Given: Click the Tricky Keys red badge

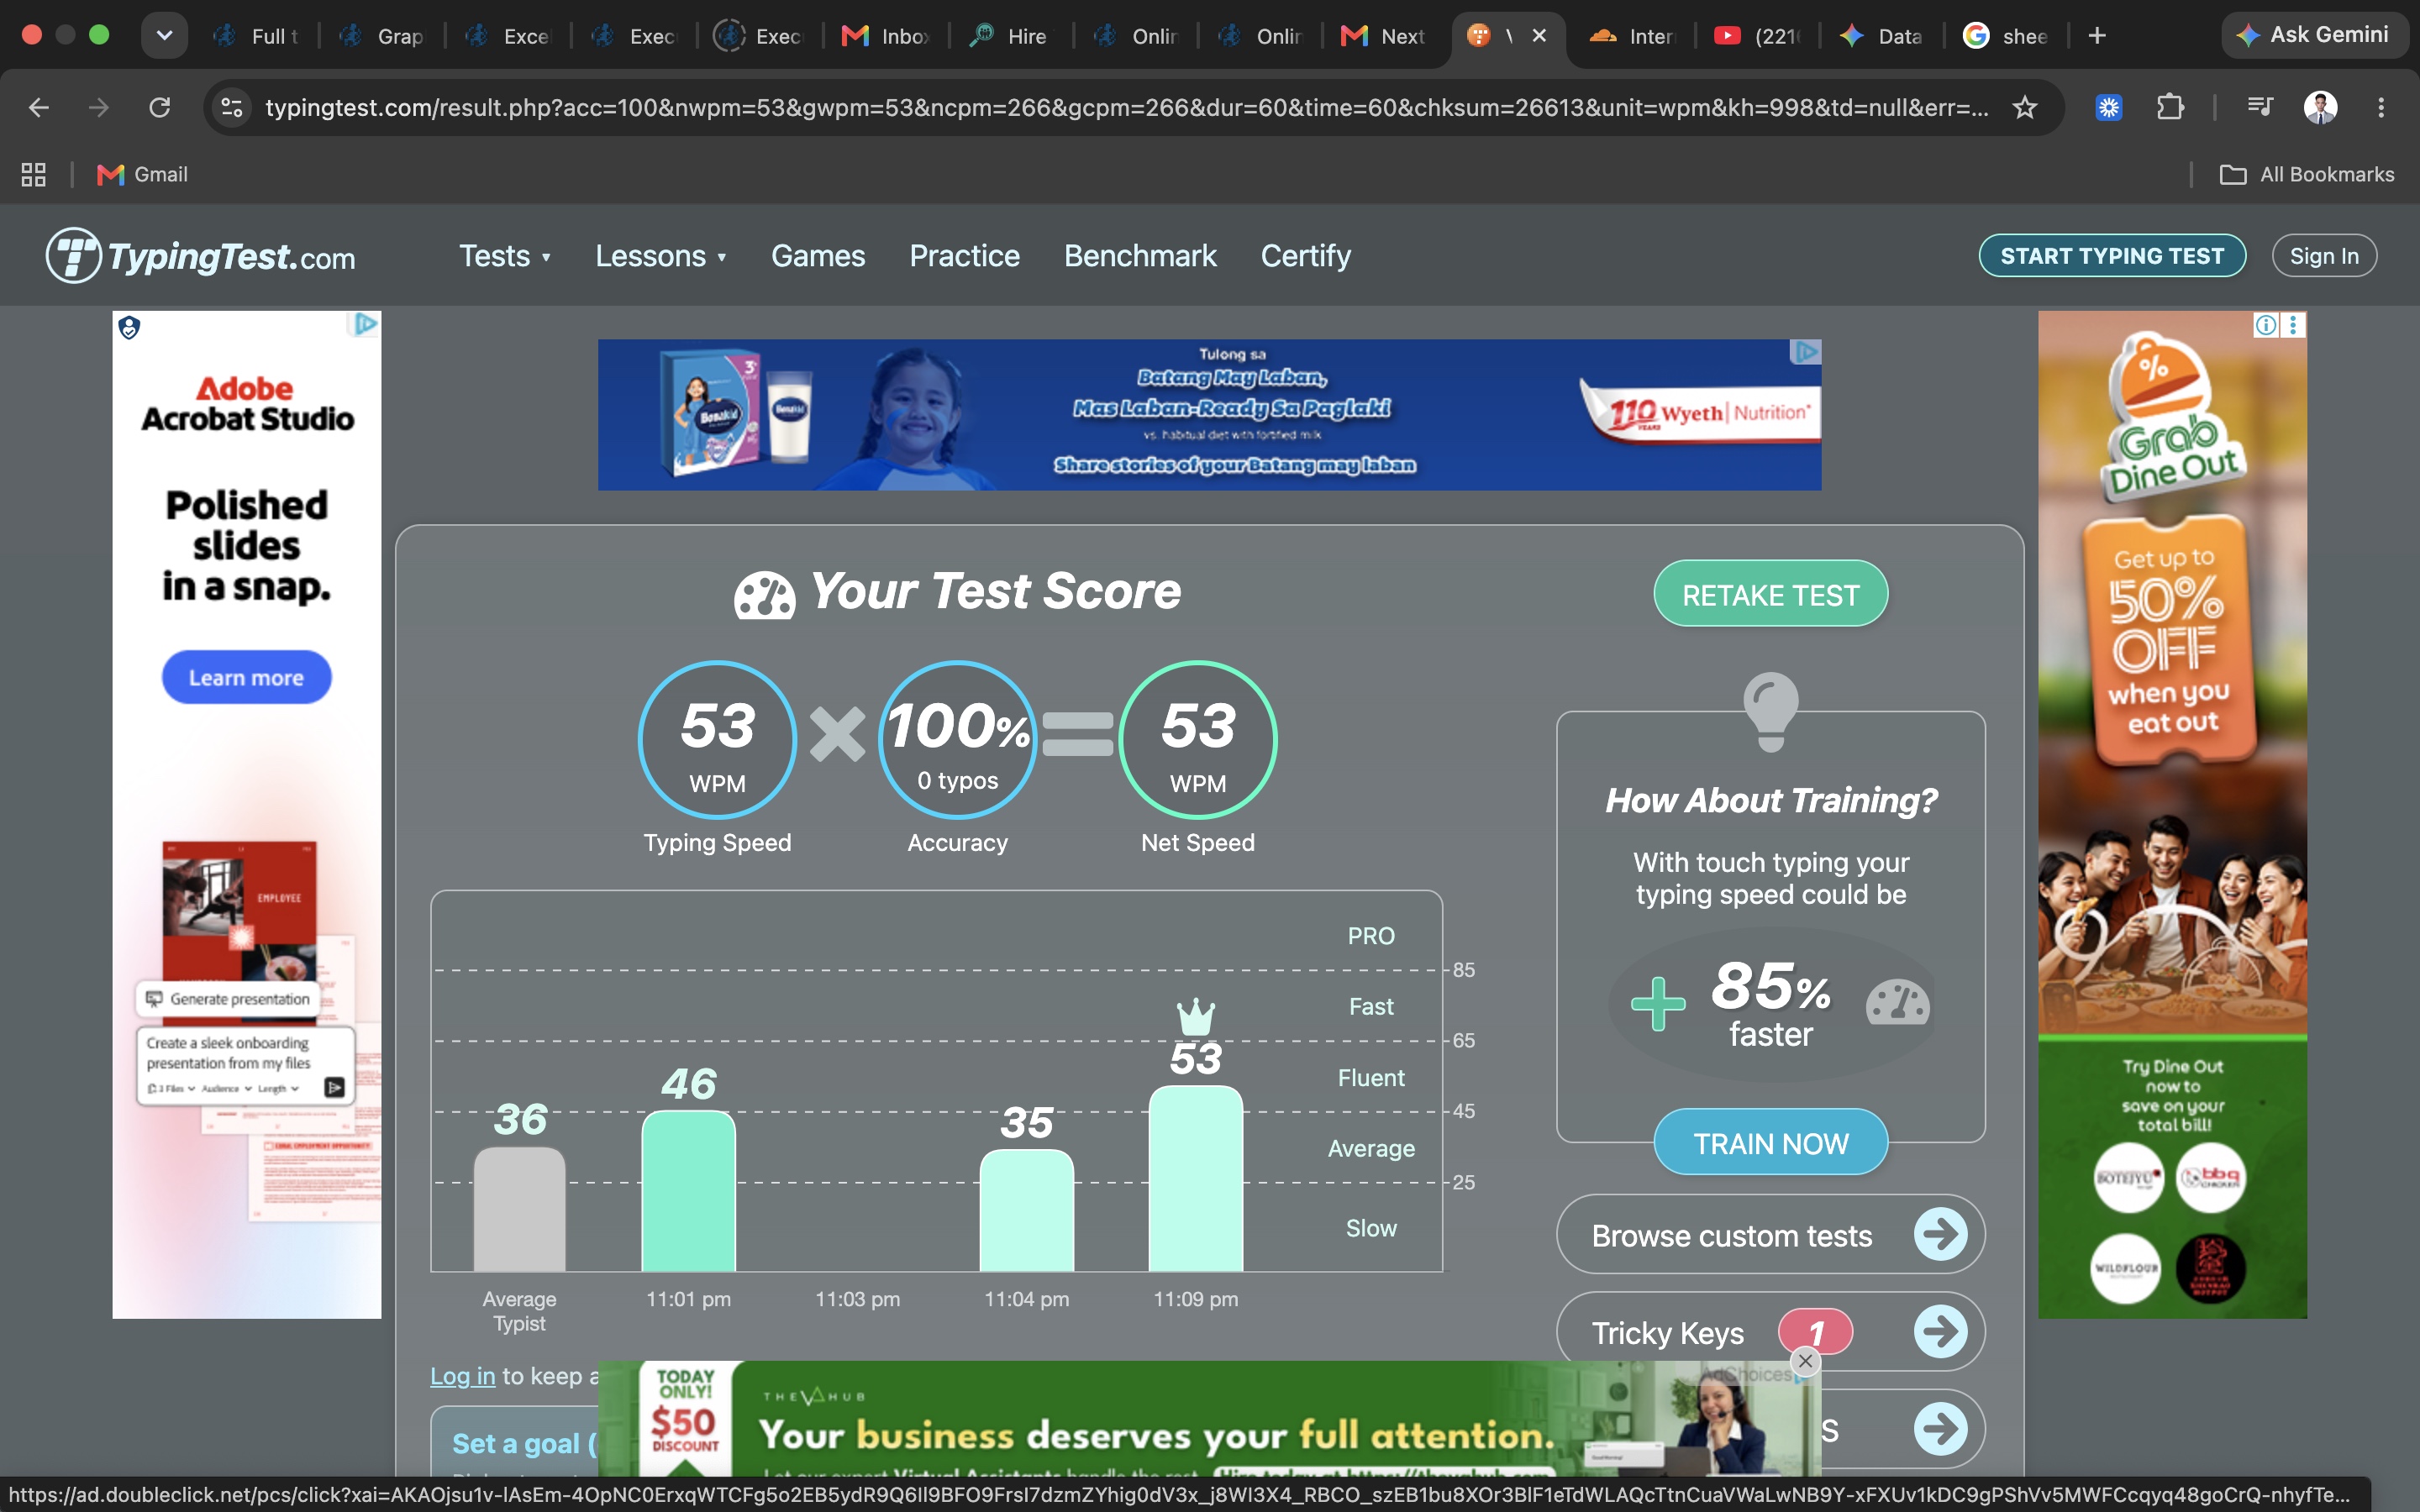Looking at the screenshot, I should 1815,1332.
